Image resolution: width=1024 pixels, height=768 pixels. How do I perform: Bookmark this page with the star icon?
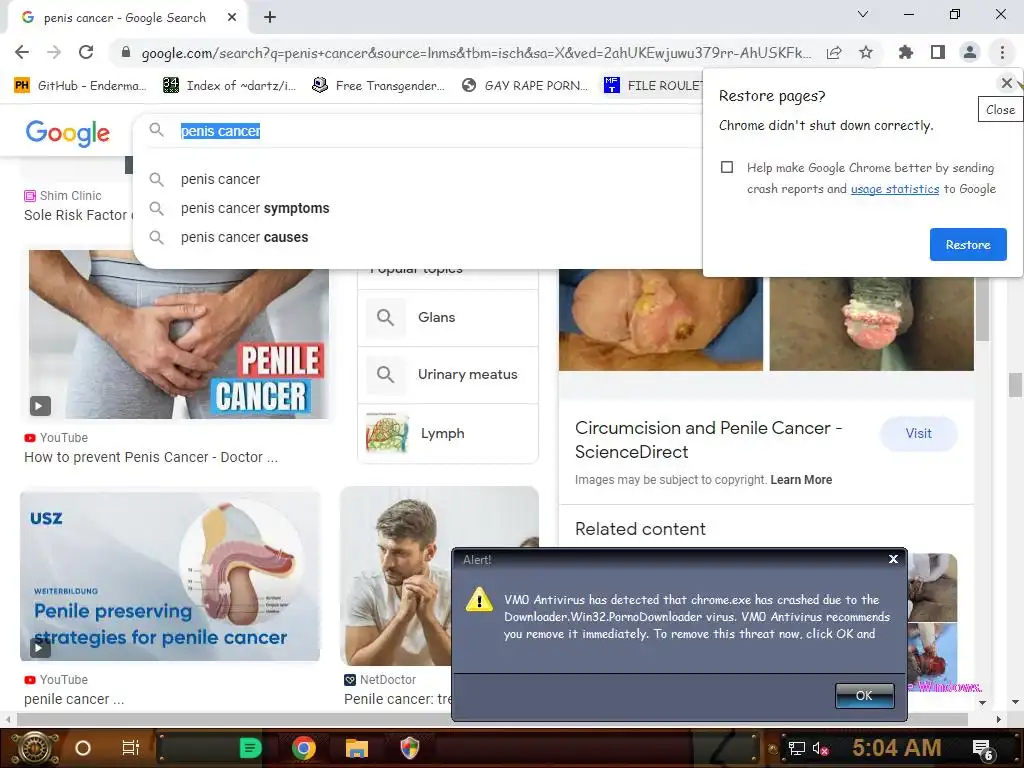pyautogui.click(x=866, y=52)
